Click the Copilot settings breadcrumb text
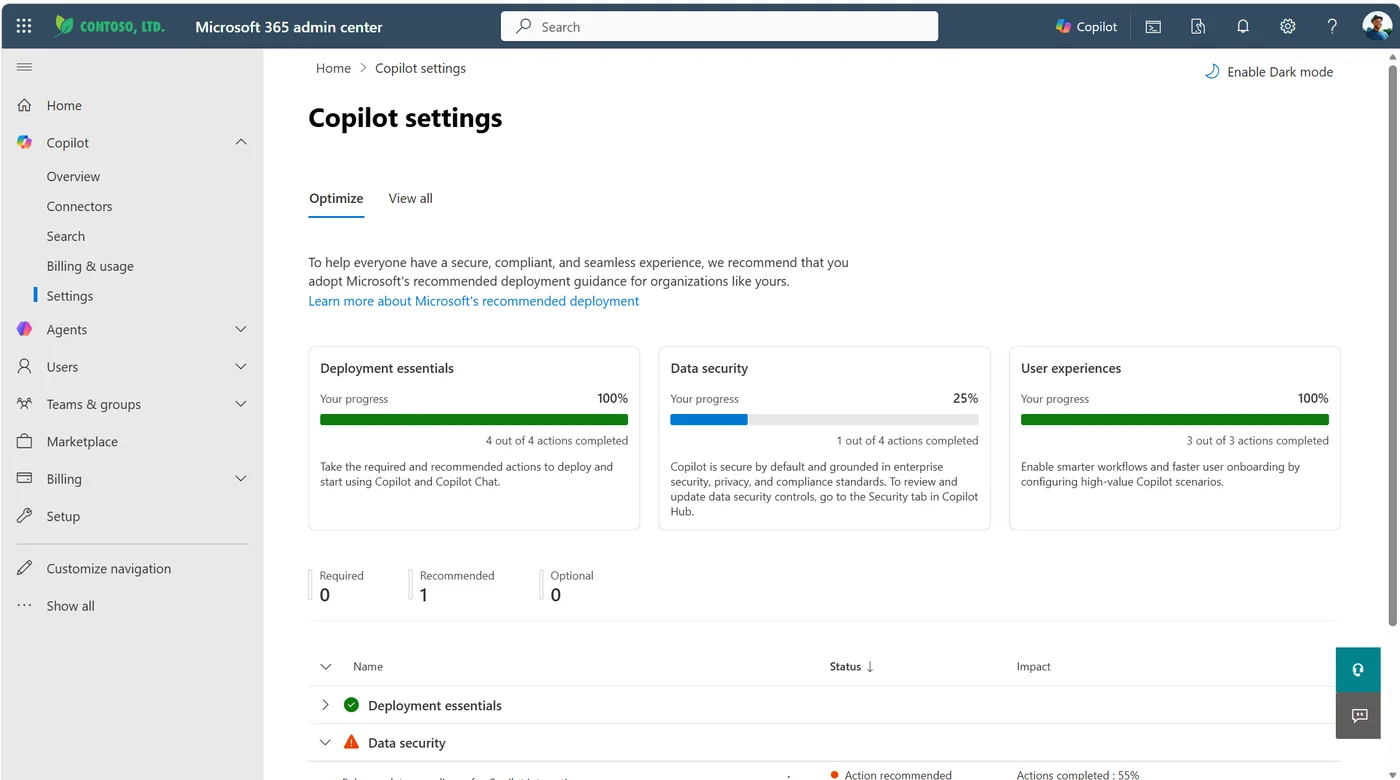Screen dimensions: 1400x780 coord(420,68)
